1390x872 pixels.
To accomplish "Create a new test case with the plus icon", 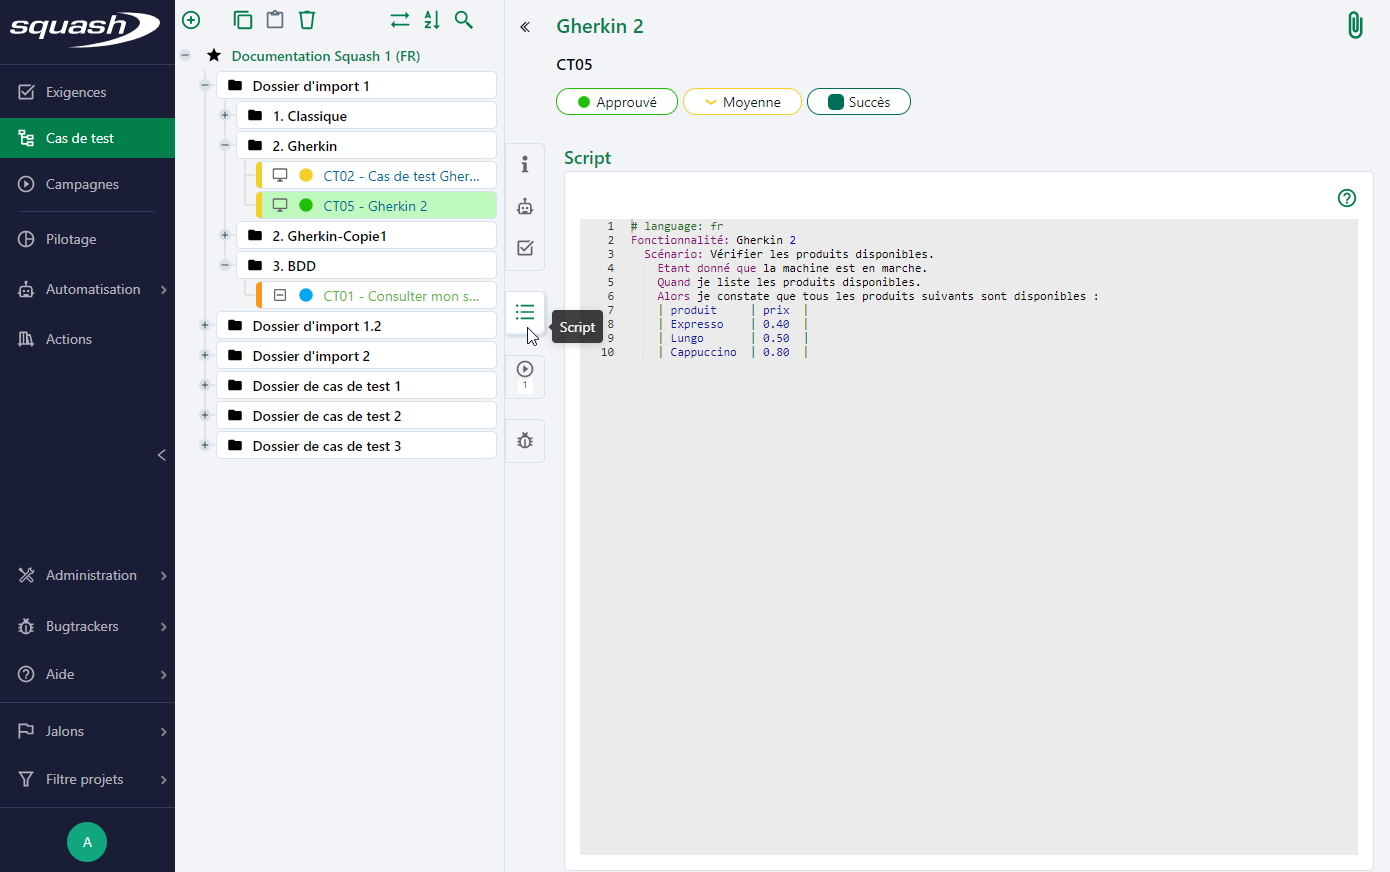I will coord(190,19).
